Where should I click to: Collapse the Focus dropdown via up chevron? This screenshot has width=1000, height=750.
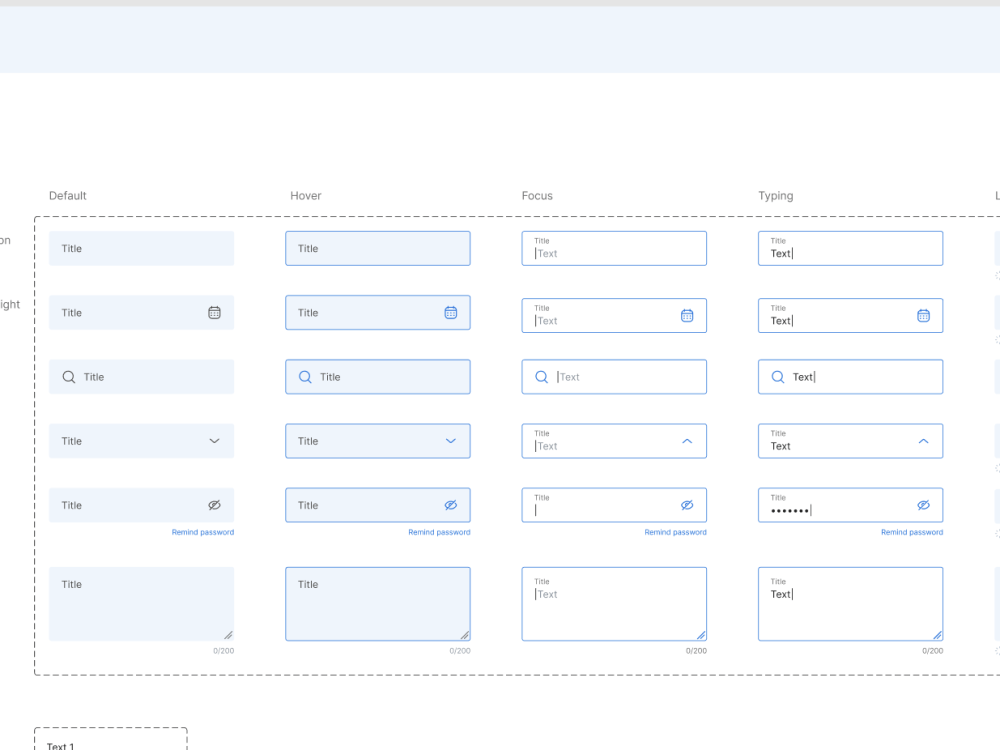coord(687,439)
